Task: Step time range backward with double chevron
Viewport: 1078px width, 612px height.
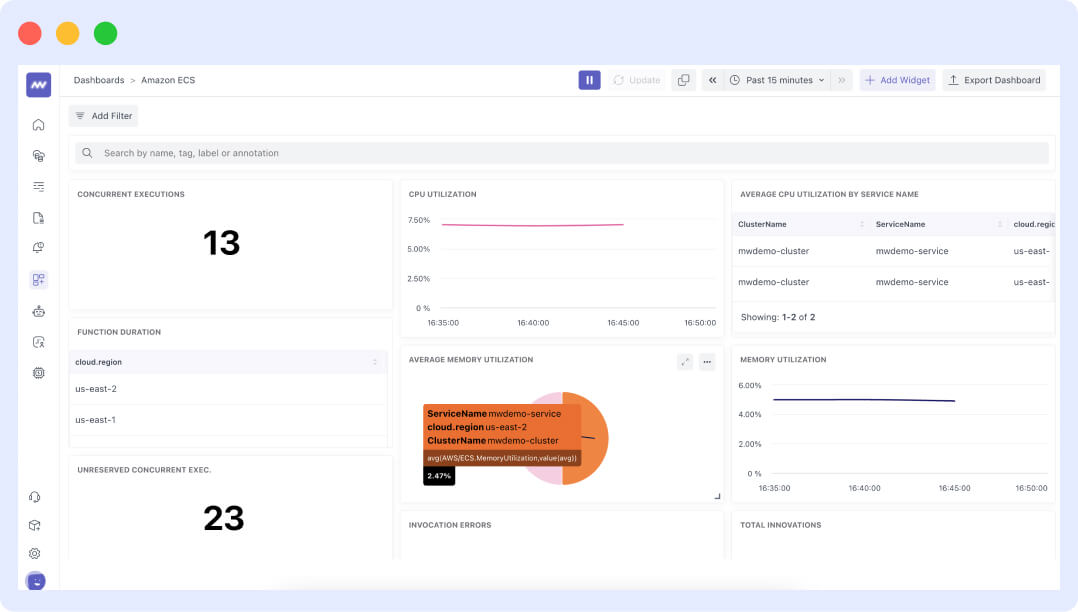Action: click(x=713, y=80)
